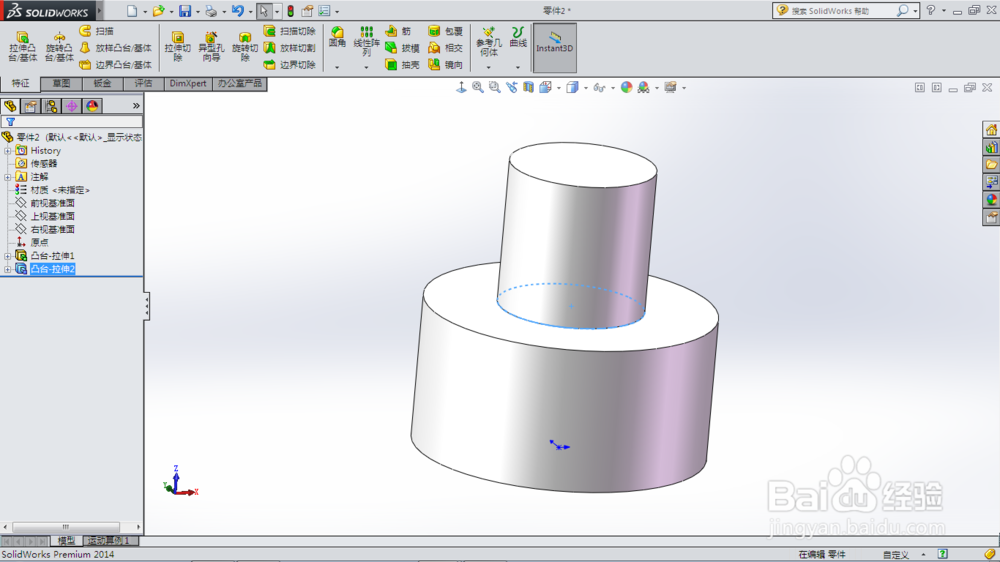Choose the 扫描 sweep tool
The width and height of the screenshot is (1000, 562).
point(96,31)
